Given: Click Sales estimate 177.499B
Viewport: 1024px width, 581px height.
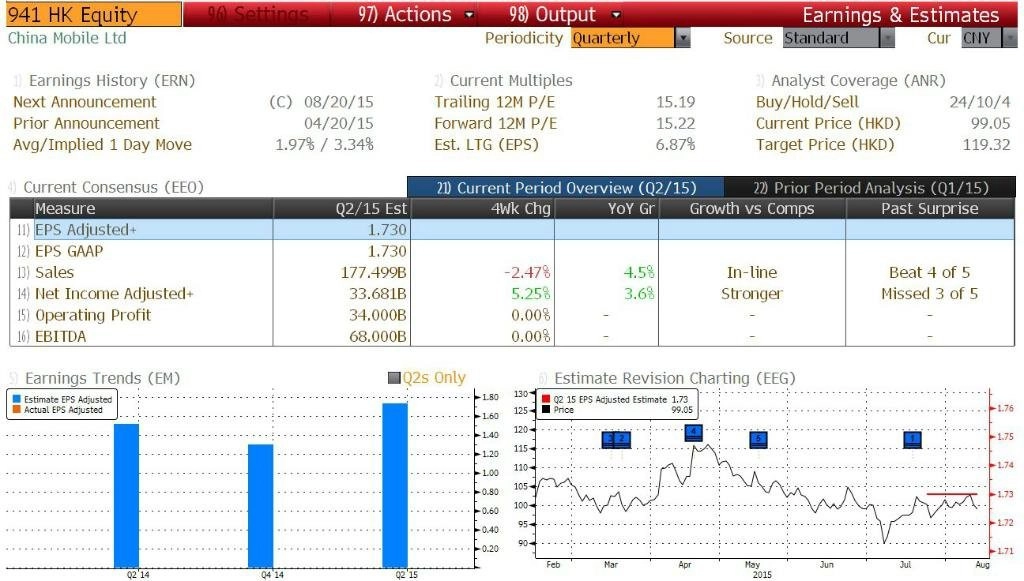Looking at the screenshot, I should (374, 272).
